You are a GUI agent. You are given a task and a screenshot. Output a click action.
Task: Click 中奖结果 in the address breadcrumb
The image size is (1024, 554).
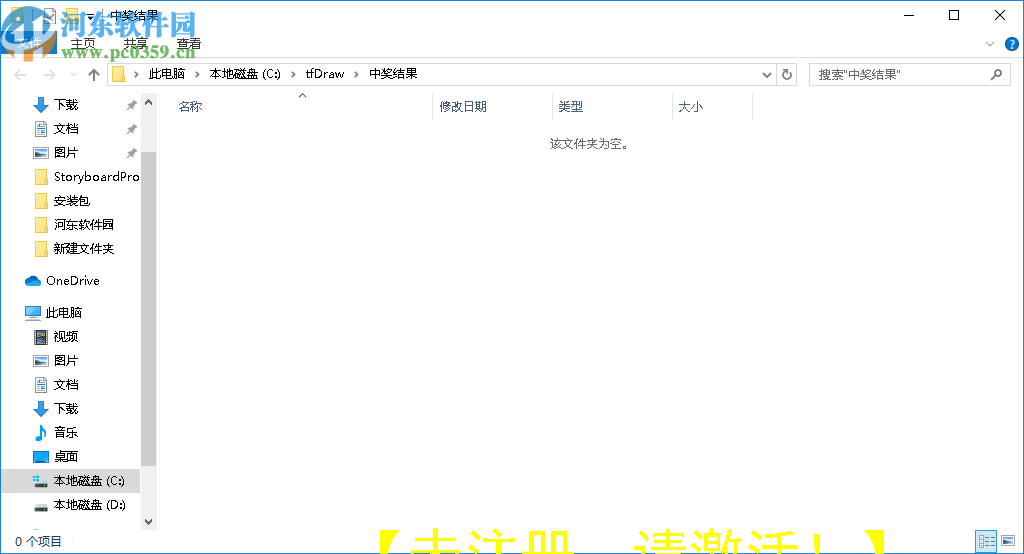click(393, 74)
